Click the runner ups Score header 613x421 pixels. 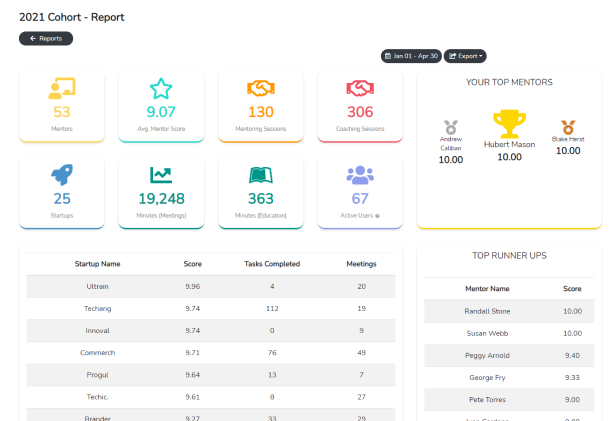click(x=572, y=288)
